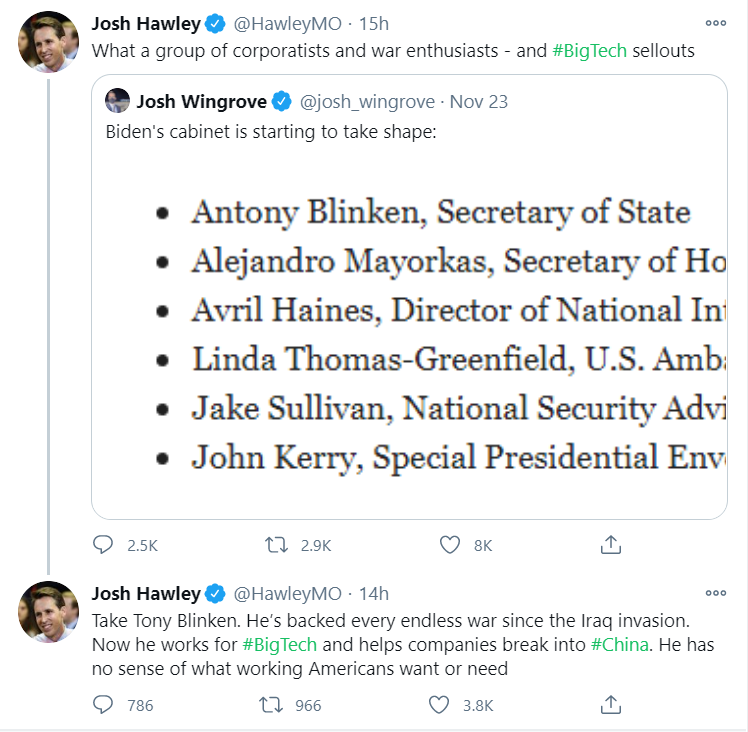Click the #BigTech hashtag in first tweet
The height and width of the screenshot is (732, 748).
pyautogui.click(x=589, y=51)
